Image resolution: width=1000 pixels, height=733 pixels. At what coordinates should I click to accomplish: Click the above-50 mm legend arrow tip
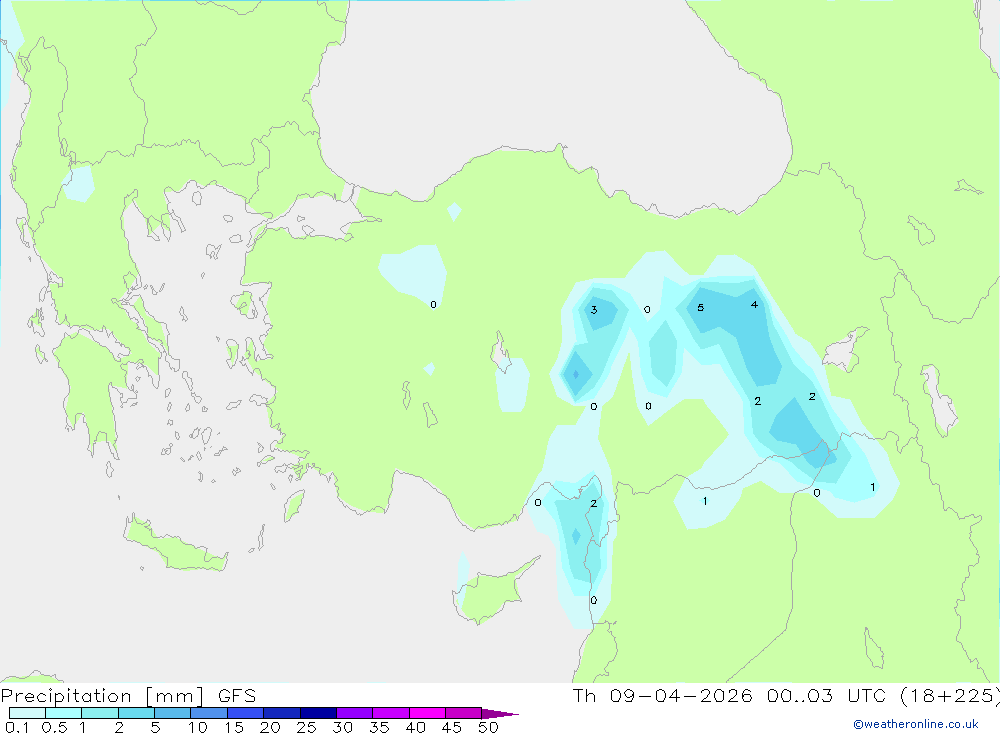(x=500, y=713)
